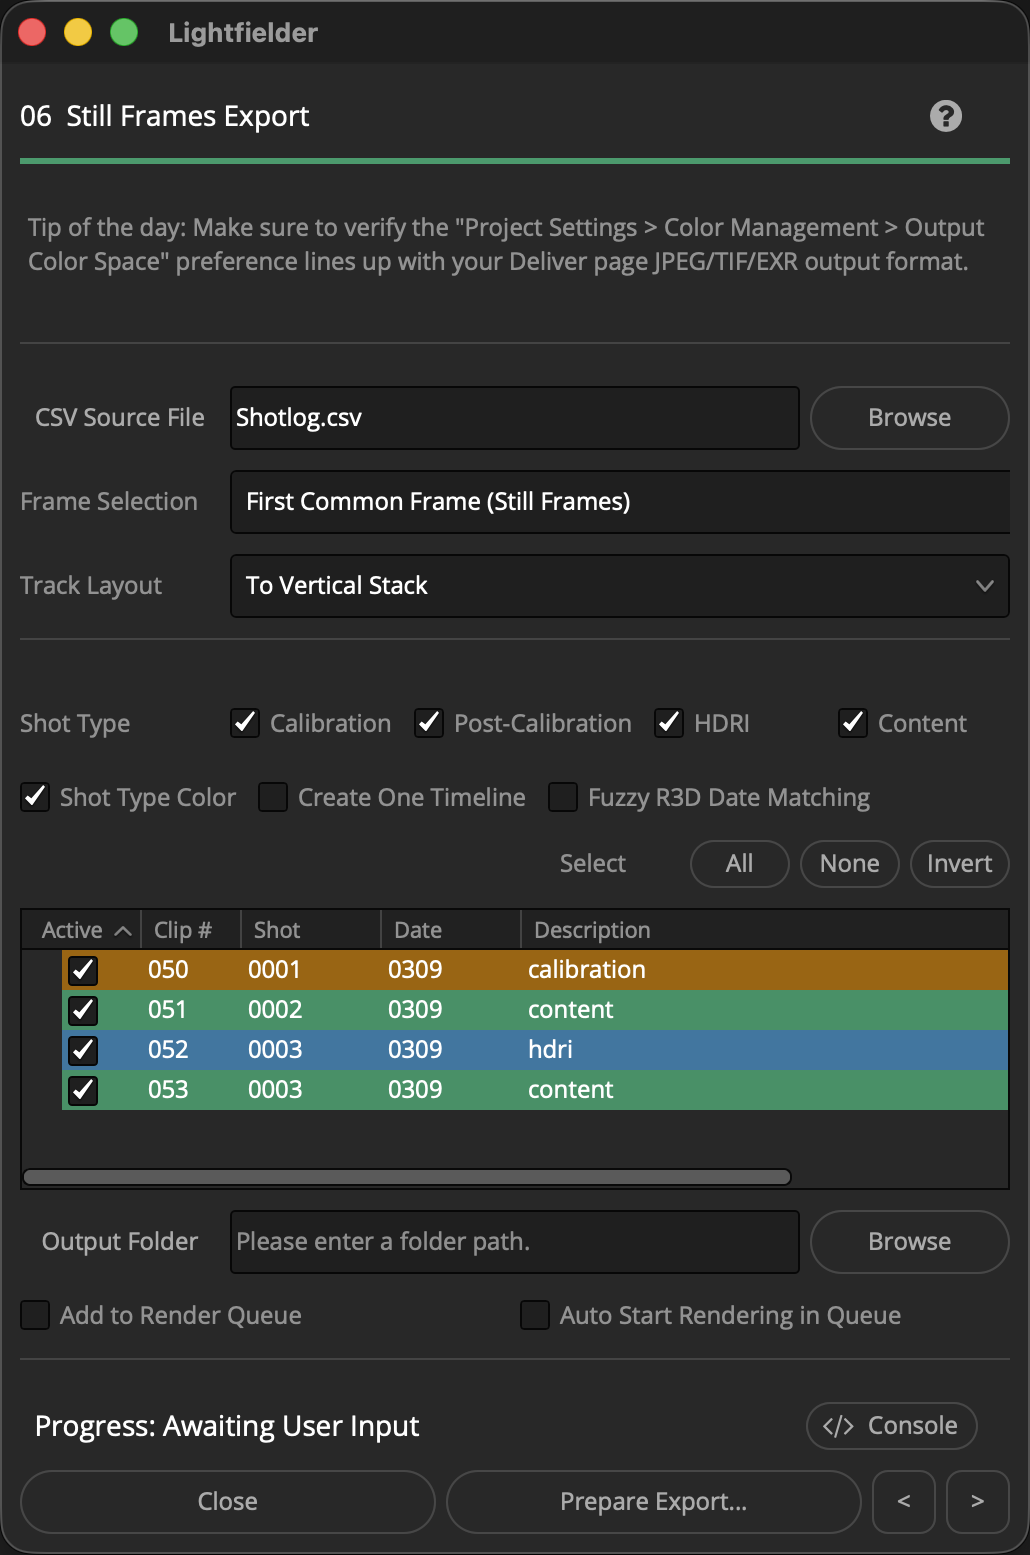Screen dimensions: 1030x1555
Task: Click Prepare Export button
Action: [654, 1501]
